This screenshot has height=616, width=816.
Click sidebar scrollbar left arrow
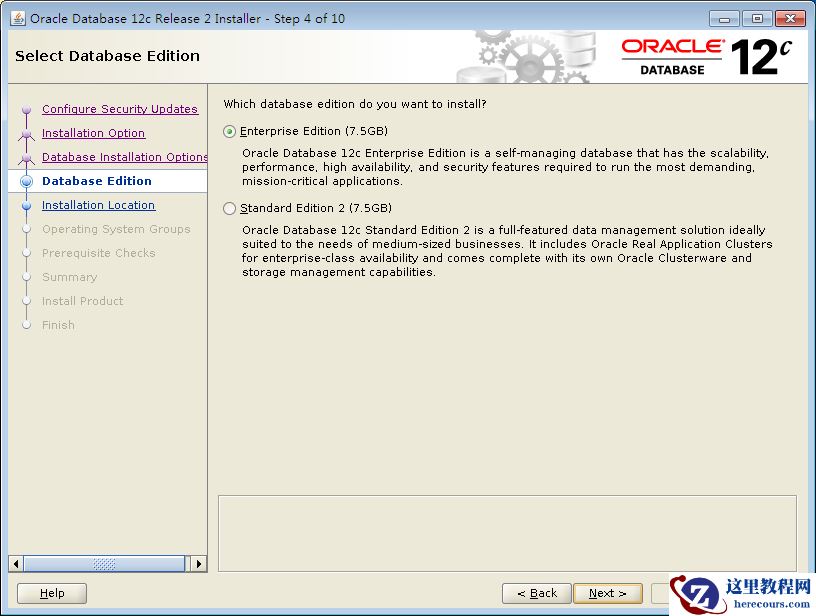point(16,564)
